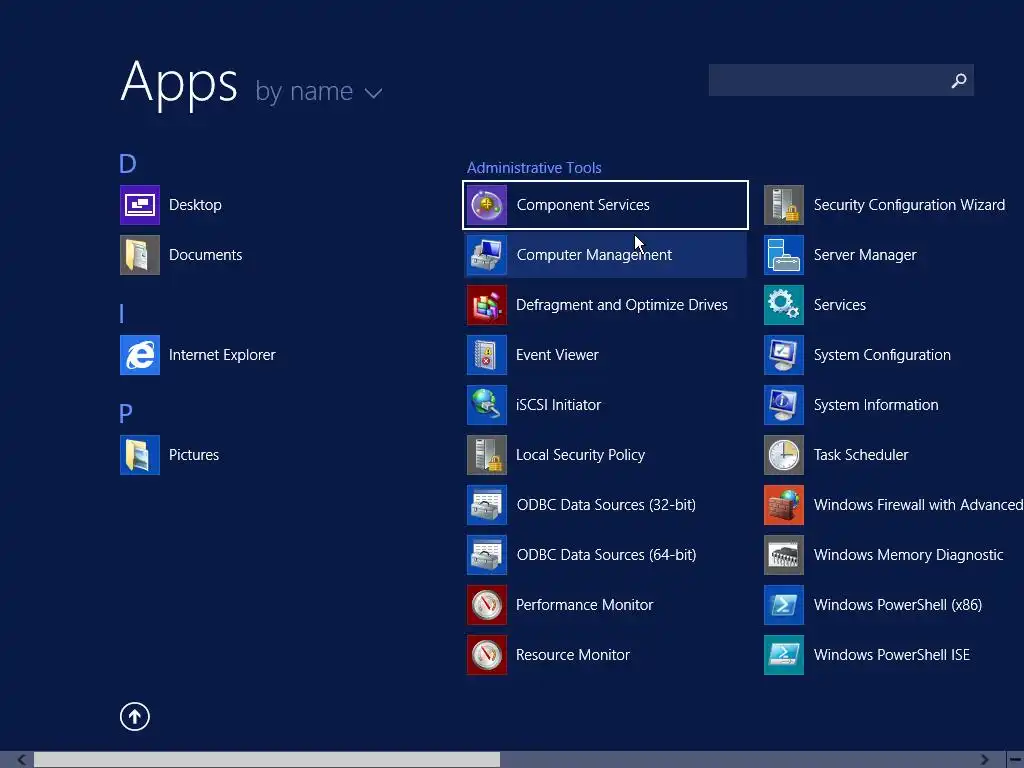The image size is (1024, 768).
Task: Click the zoom-out minus button bottom corner
Action: point(1016,760)
